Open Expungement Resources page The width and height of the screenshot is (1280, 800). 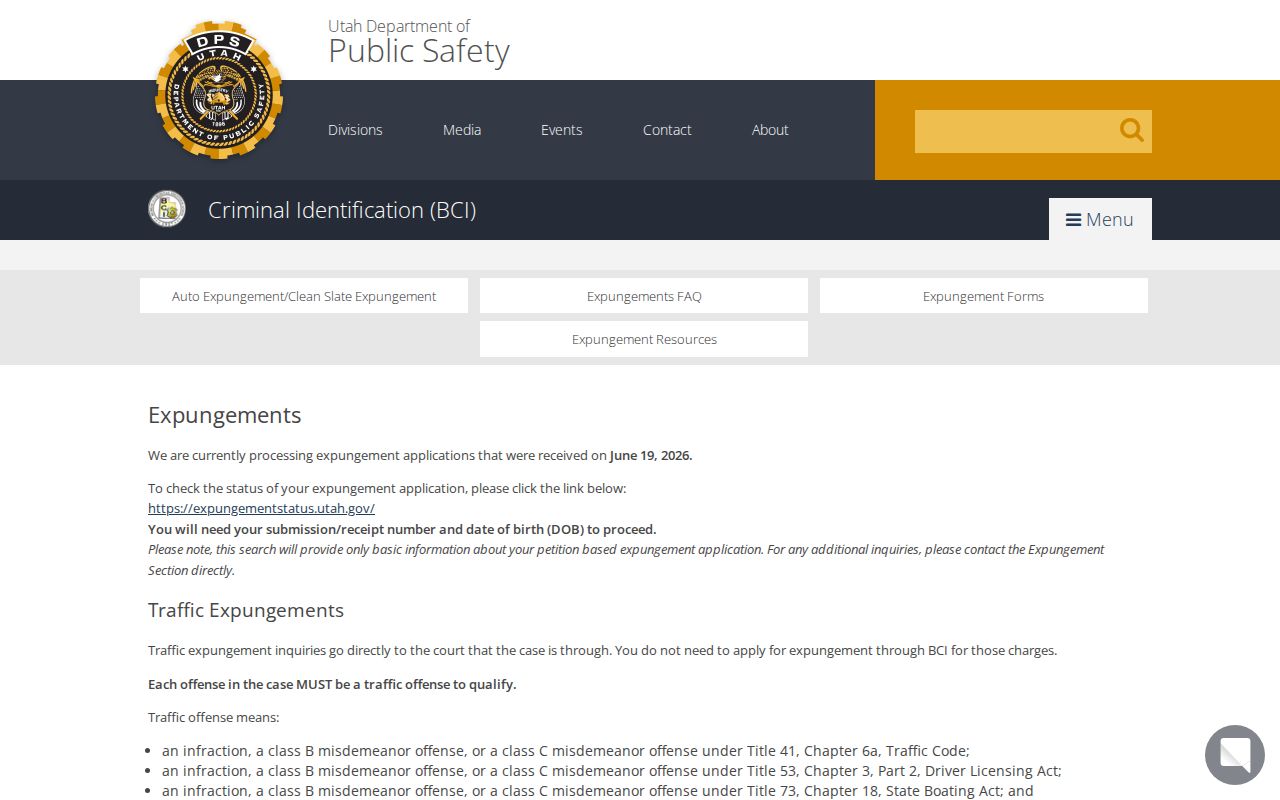[644, 339]
